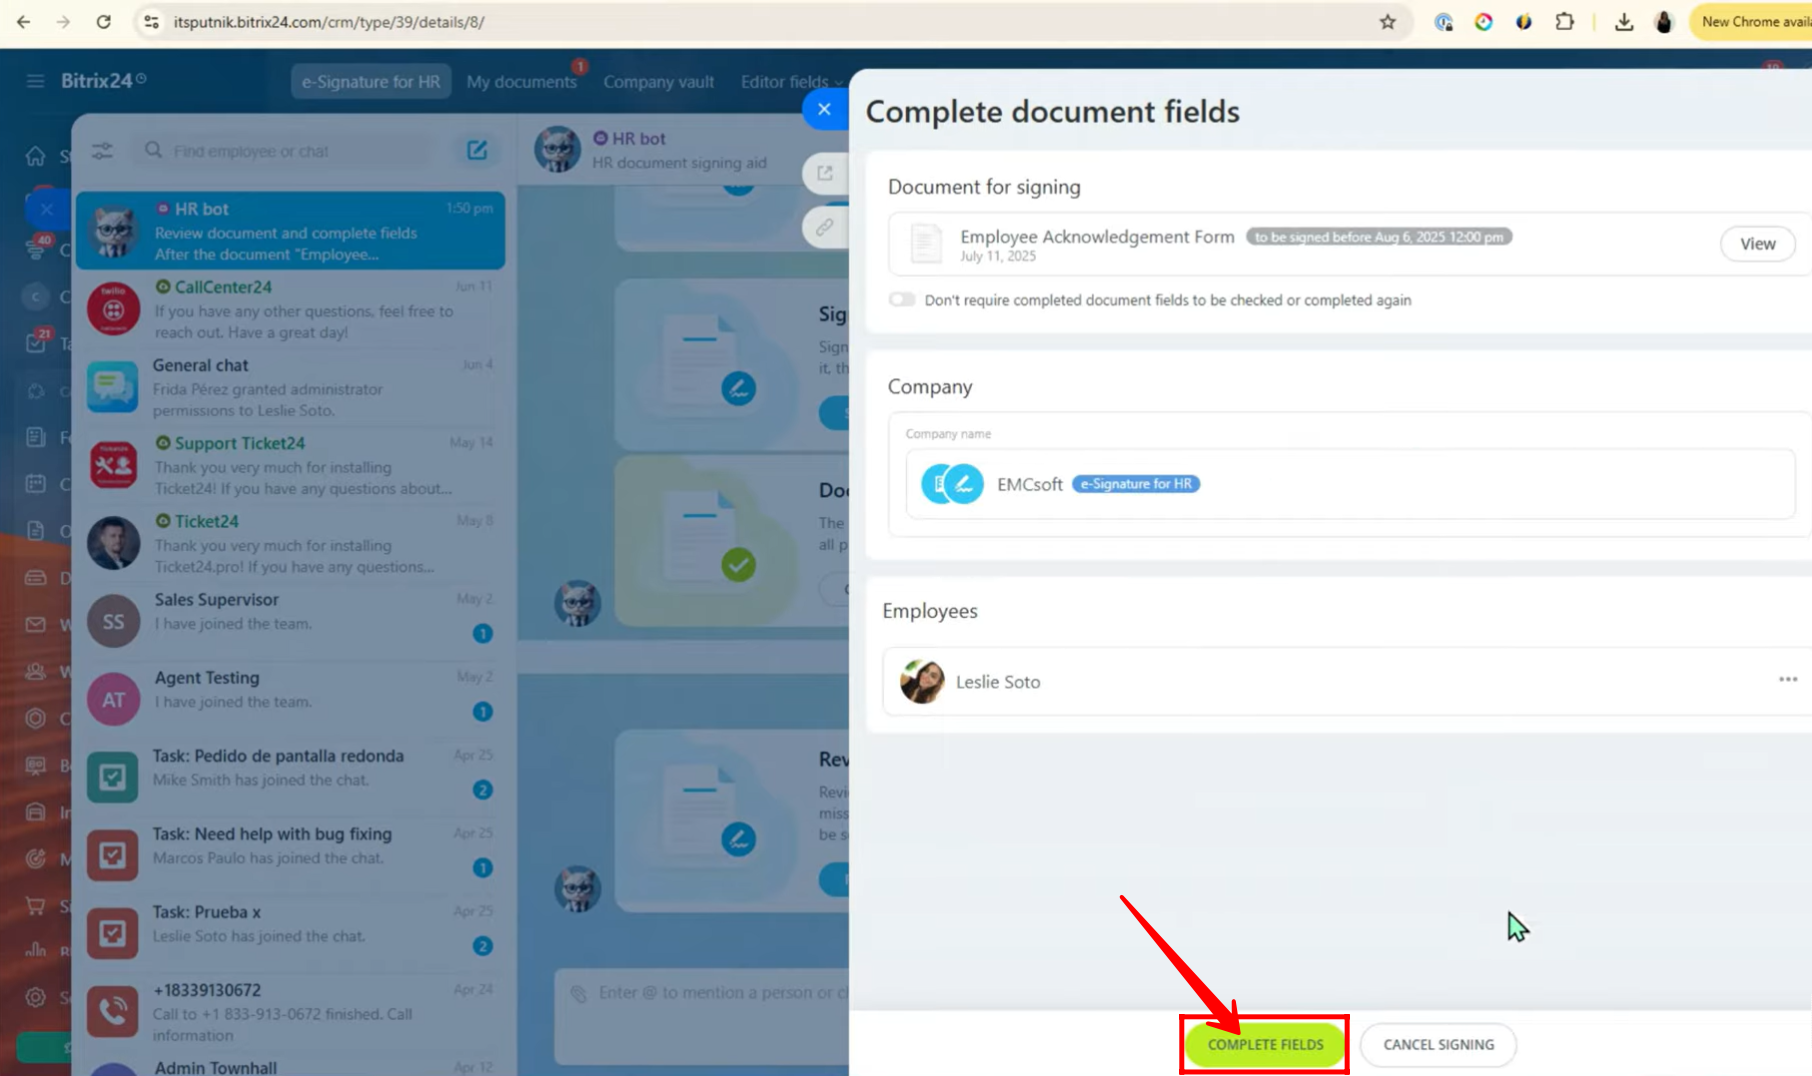1812x1076 pixels.
Task: Open Task: Pedido de pantalla redonda chat
Action: click(291, 777)
